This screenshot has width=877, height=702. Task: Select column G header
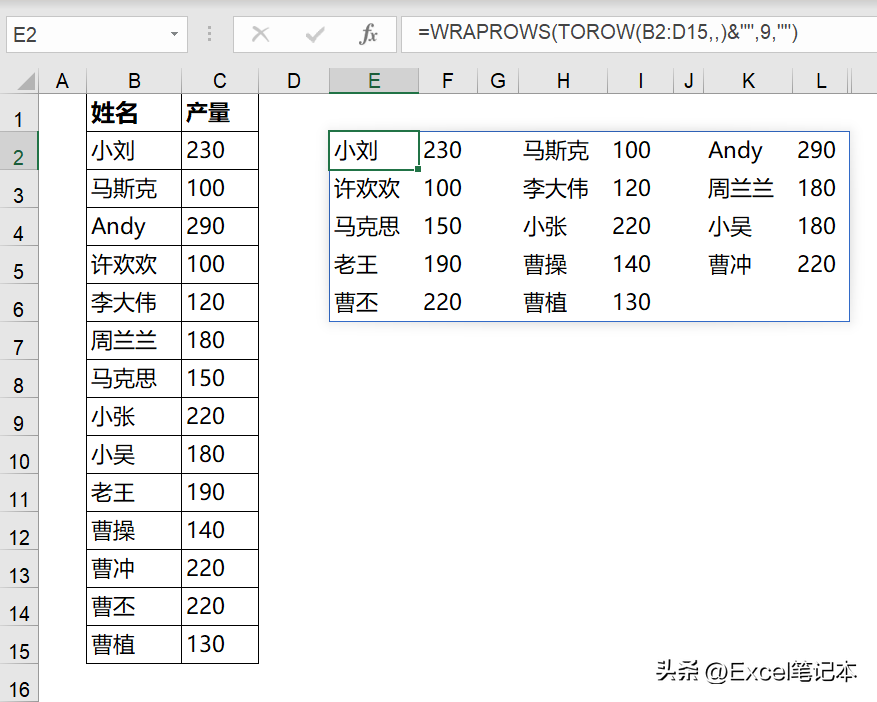(x=498, y=81)
